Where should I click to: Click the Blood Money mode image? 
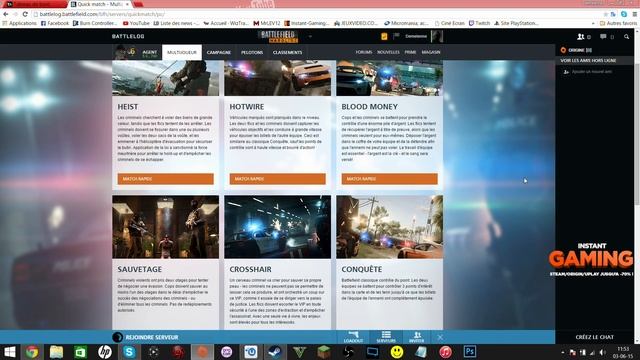(389, 78)
